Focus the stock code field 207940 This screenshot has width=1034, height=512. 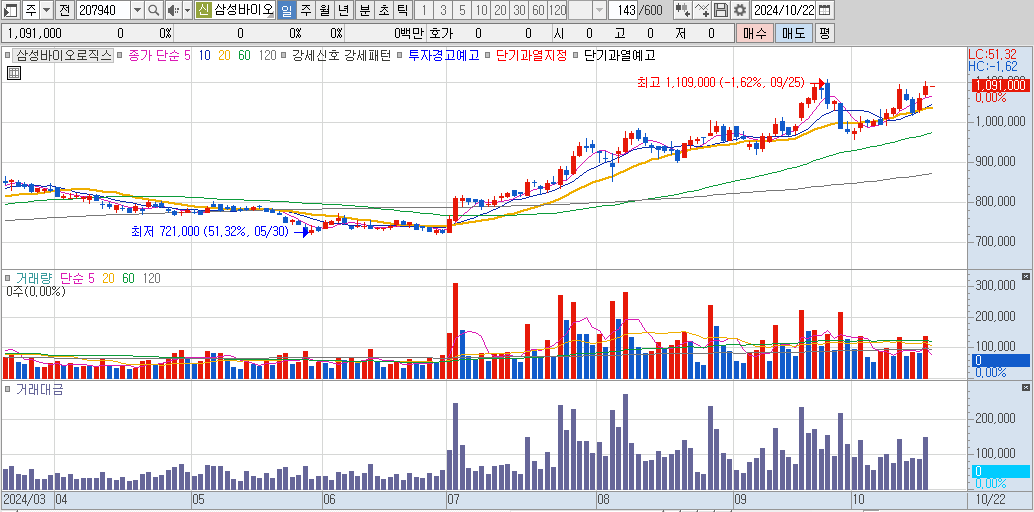coord(104,10)
